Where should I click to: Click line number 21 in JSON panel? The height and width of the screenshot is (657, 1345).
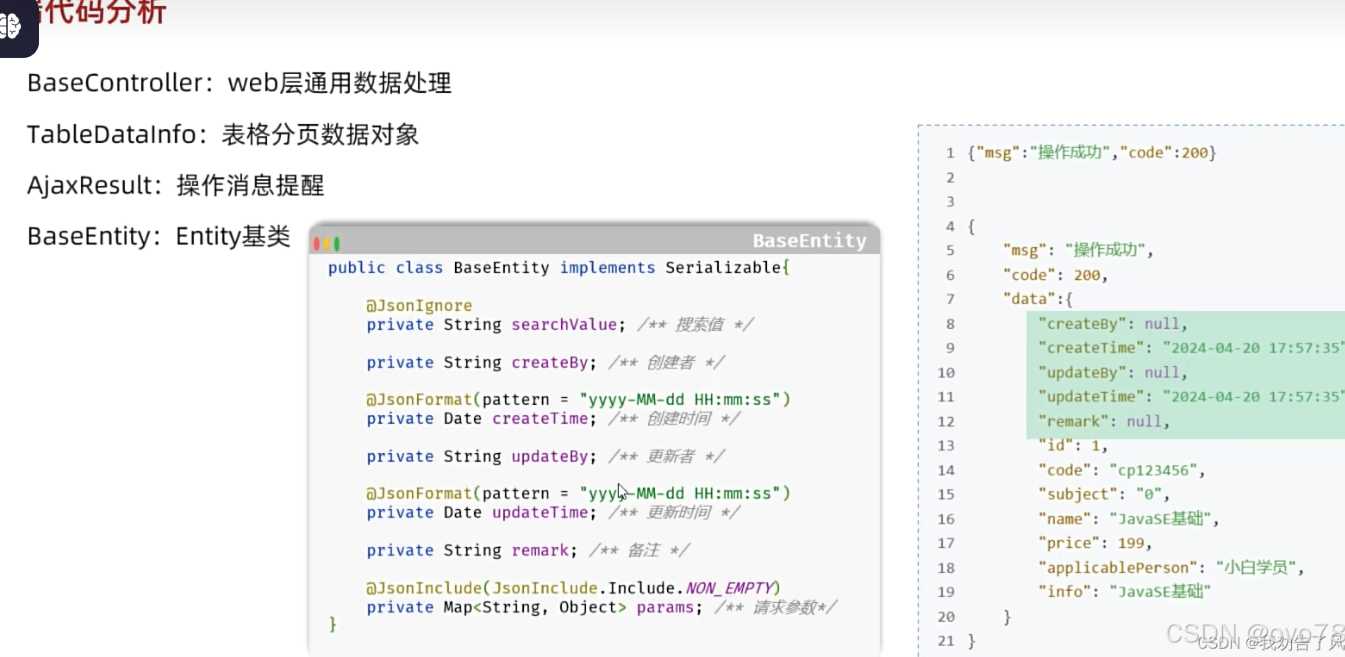946,641
